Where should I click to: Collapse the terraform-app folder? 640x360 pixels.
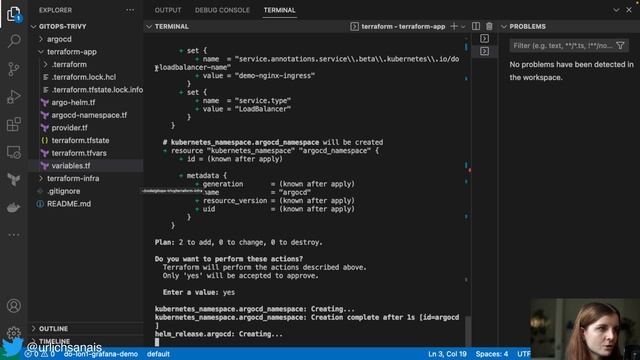coord(71,52)
